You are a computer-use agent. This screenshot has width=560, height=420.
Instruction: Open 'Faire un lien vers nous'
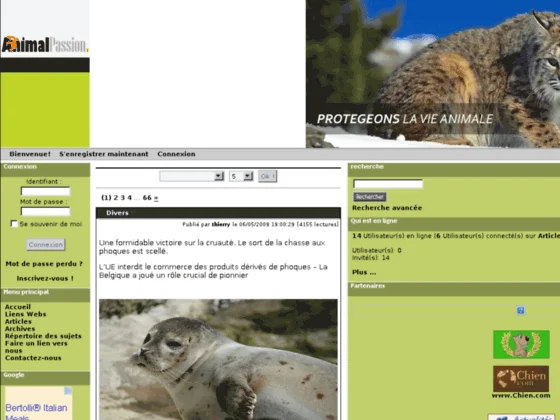pos(36,347)
